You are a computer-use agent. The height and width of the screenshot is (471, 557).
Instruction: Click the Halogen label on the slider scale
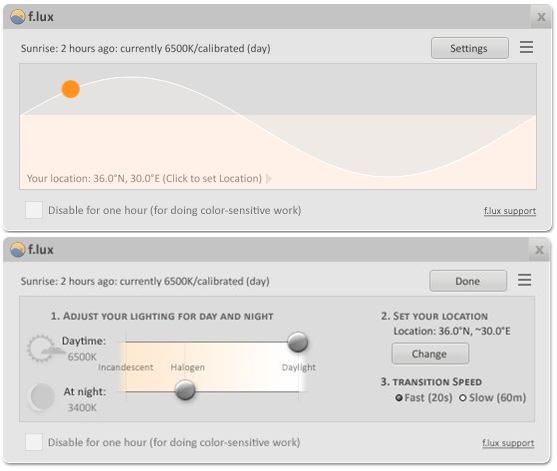coord(188,367)
